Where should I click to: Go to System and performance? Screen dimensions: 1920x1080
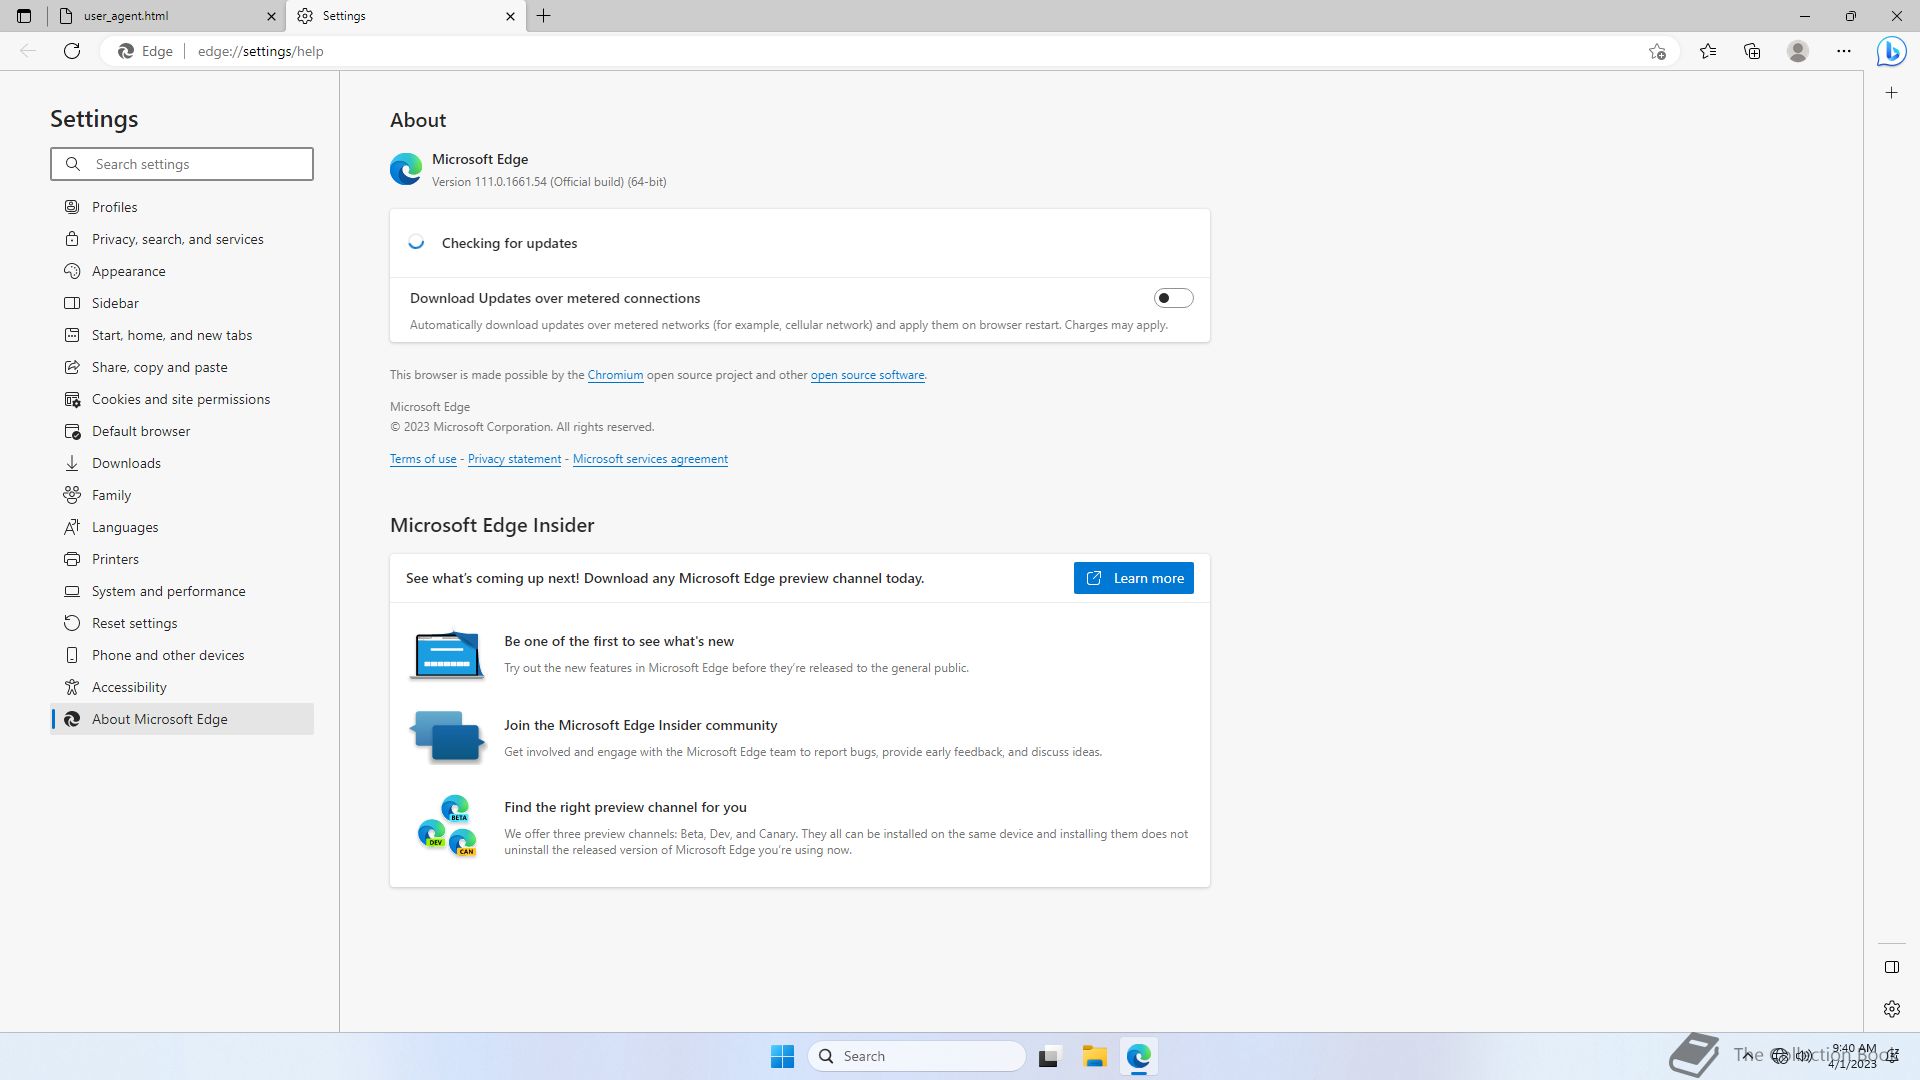click(182, 591)
